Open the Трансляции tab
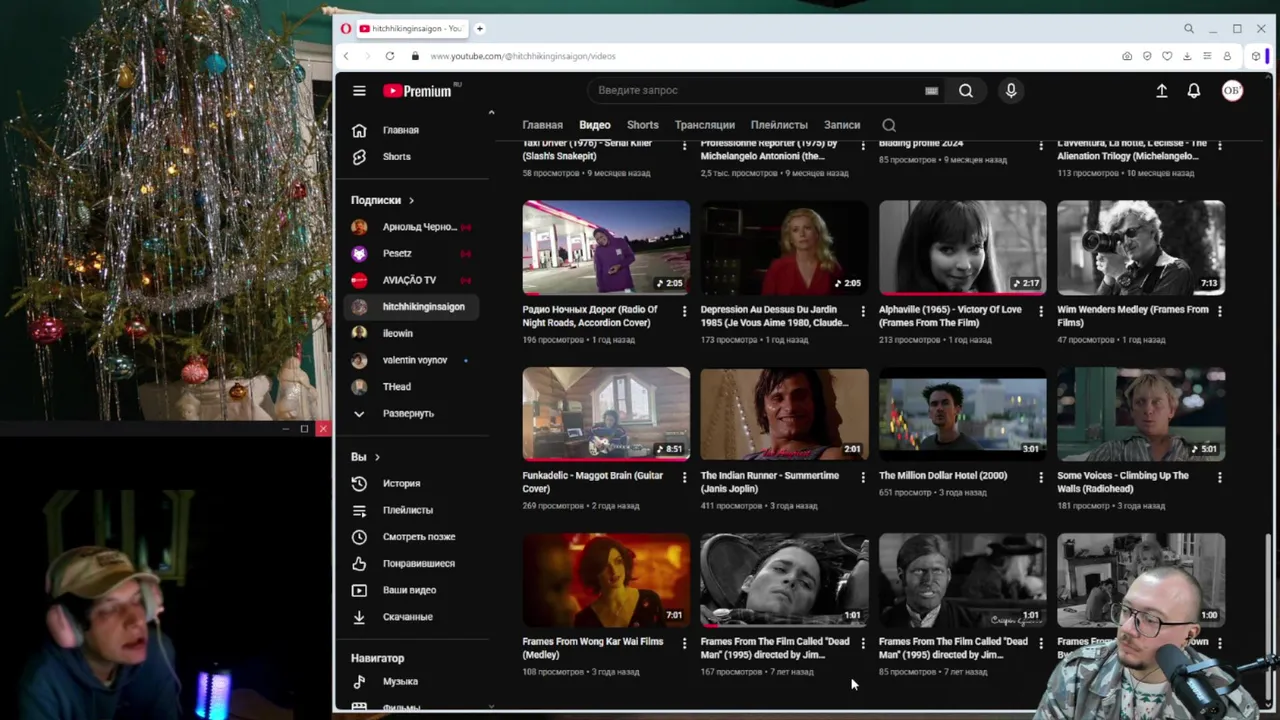Screen dimensions: 1280x720 click(x=704, y=125)
